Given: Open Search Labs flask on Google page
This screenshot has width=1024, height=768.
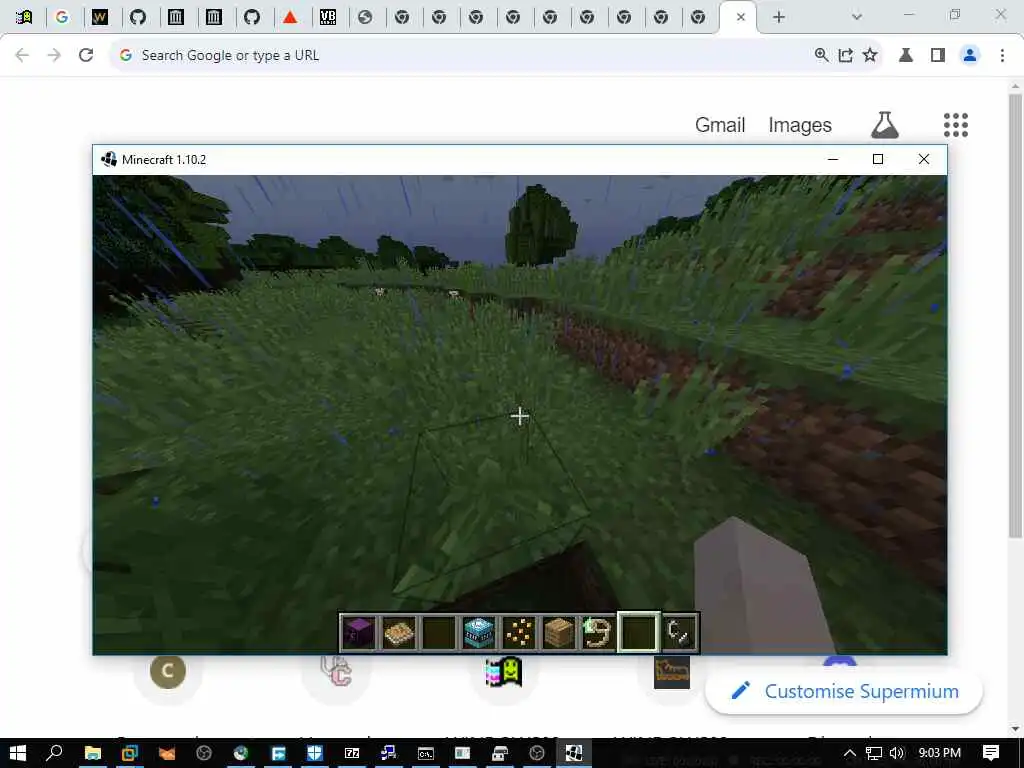Looking at the screenshot, I should click(885, 125).
